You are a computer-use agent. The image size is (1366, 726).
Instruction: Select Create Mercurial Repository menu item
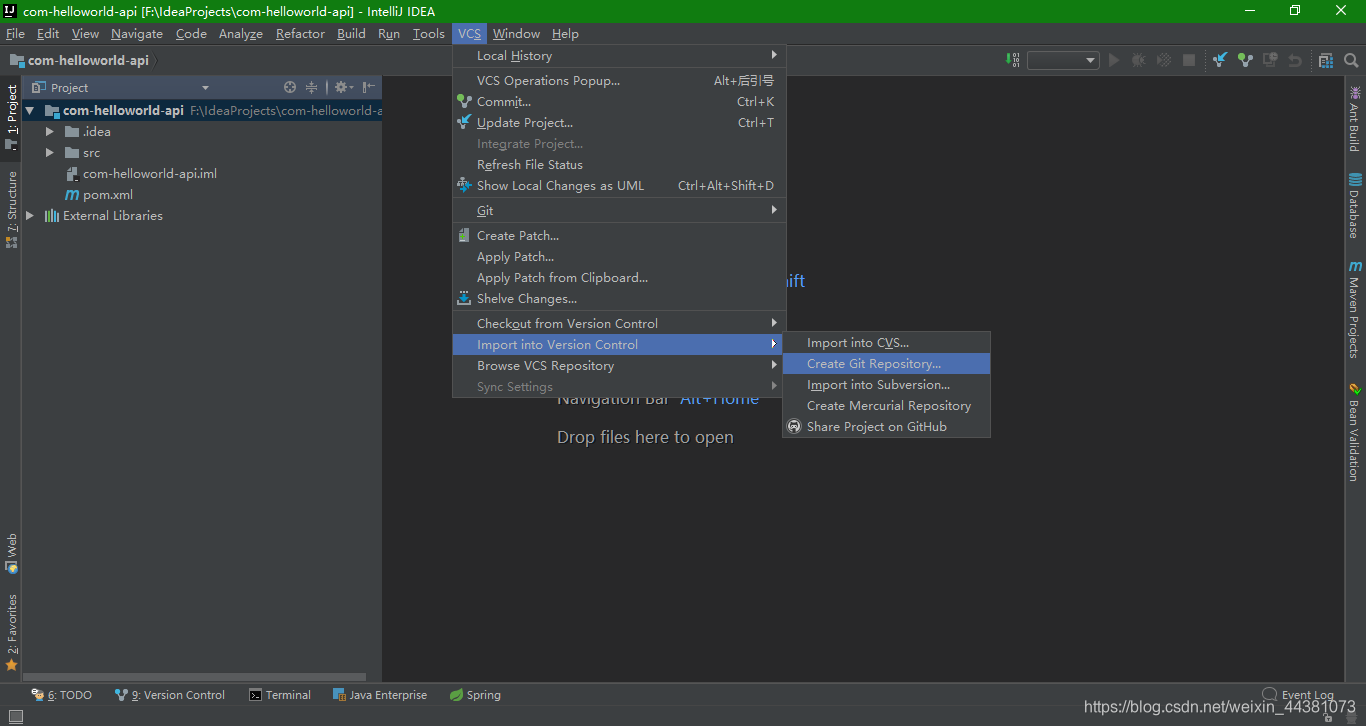(x=886, y=406)
